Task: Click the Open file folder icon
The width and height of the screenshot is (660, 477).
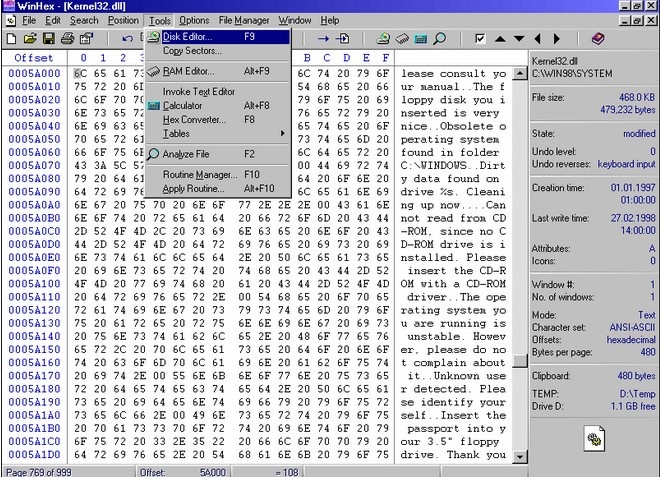Action: (29, 39)
